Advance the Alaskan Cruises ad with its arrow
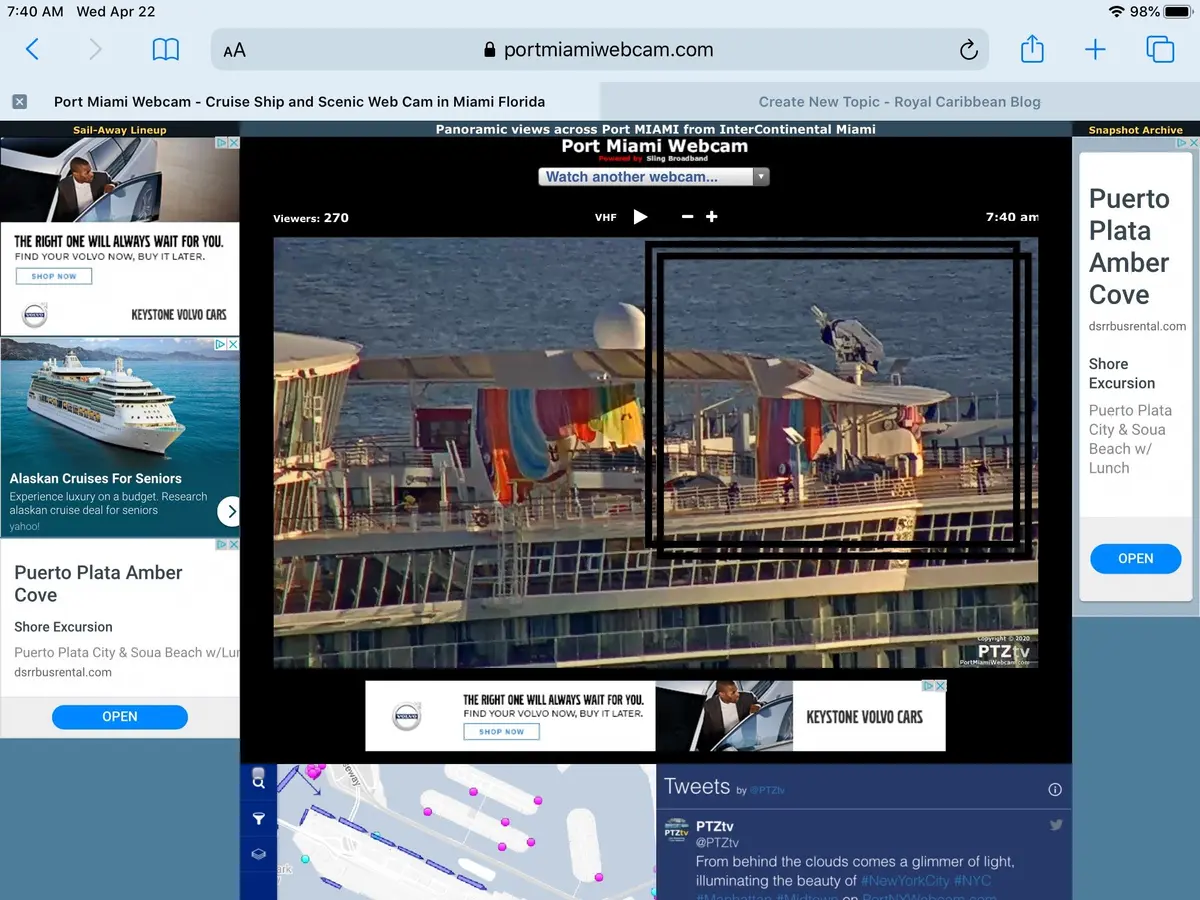 (x=230, y=512)
